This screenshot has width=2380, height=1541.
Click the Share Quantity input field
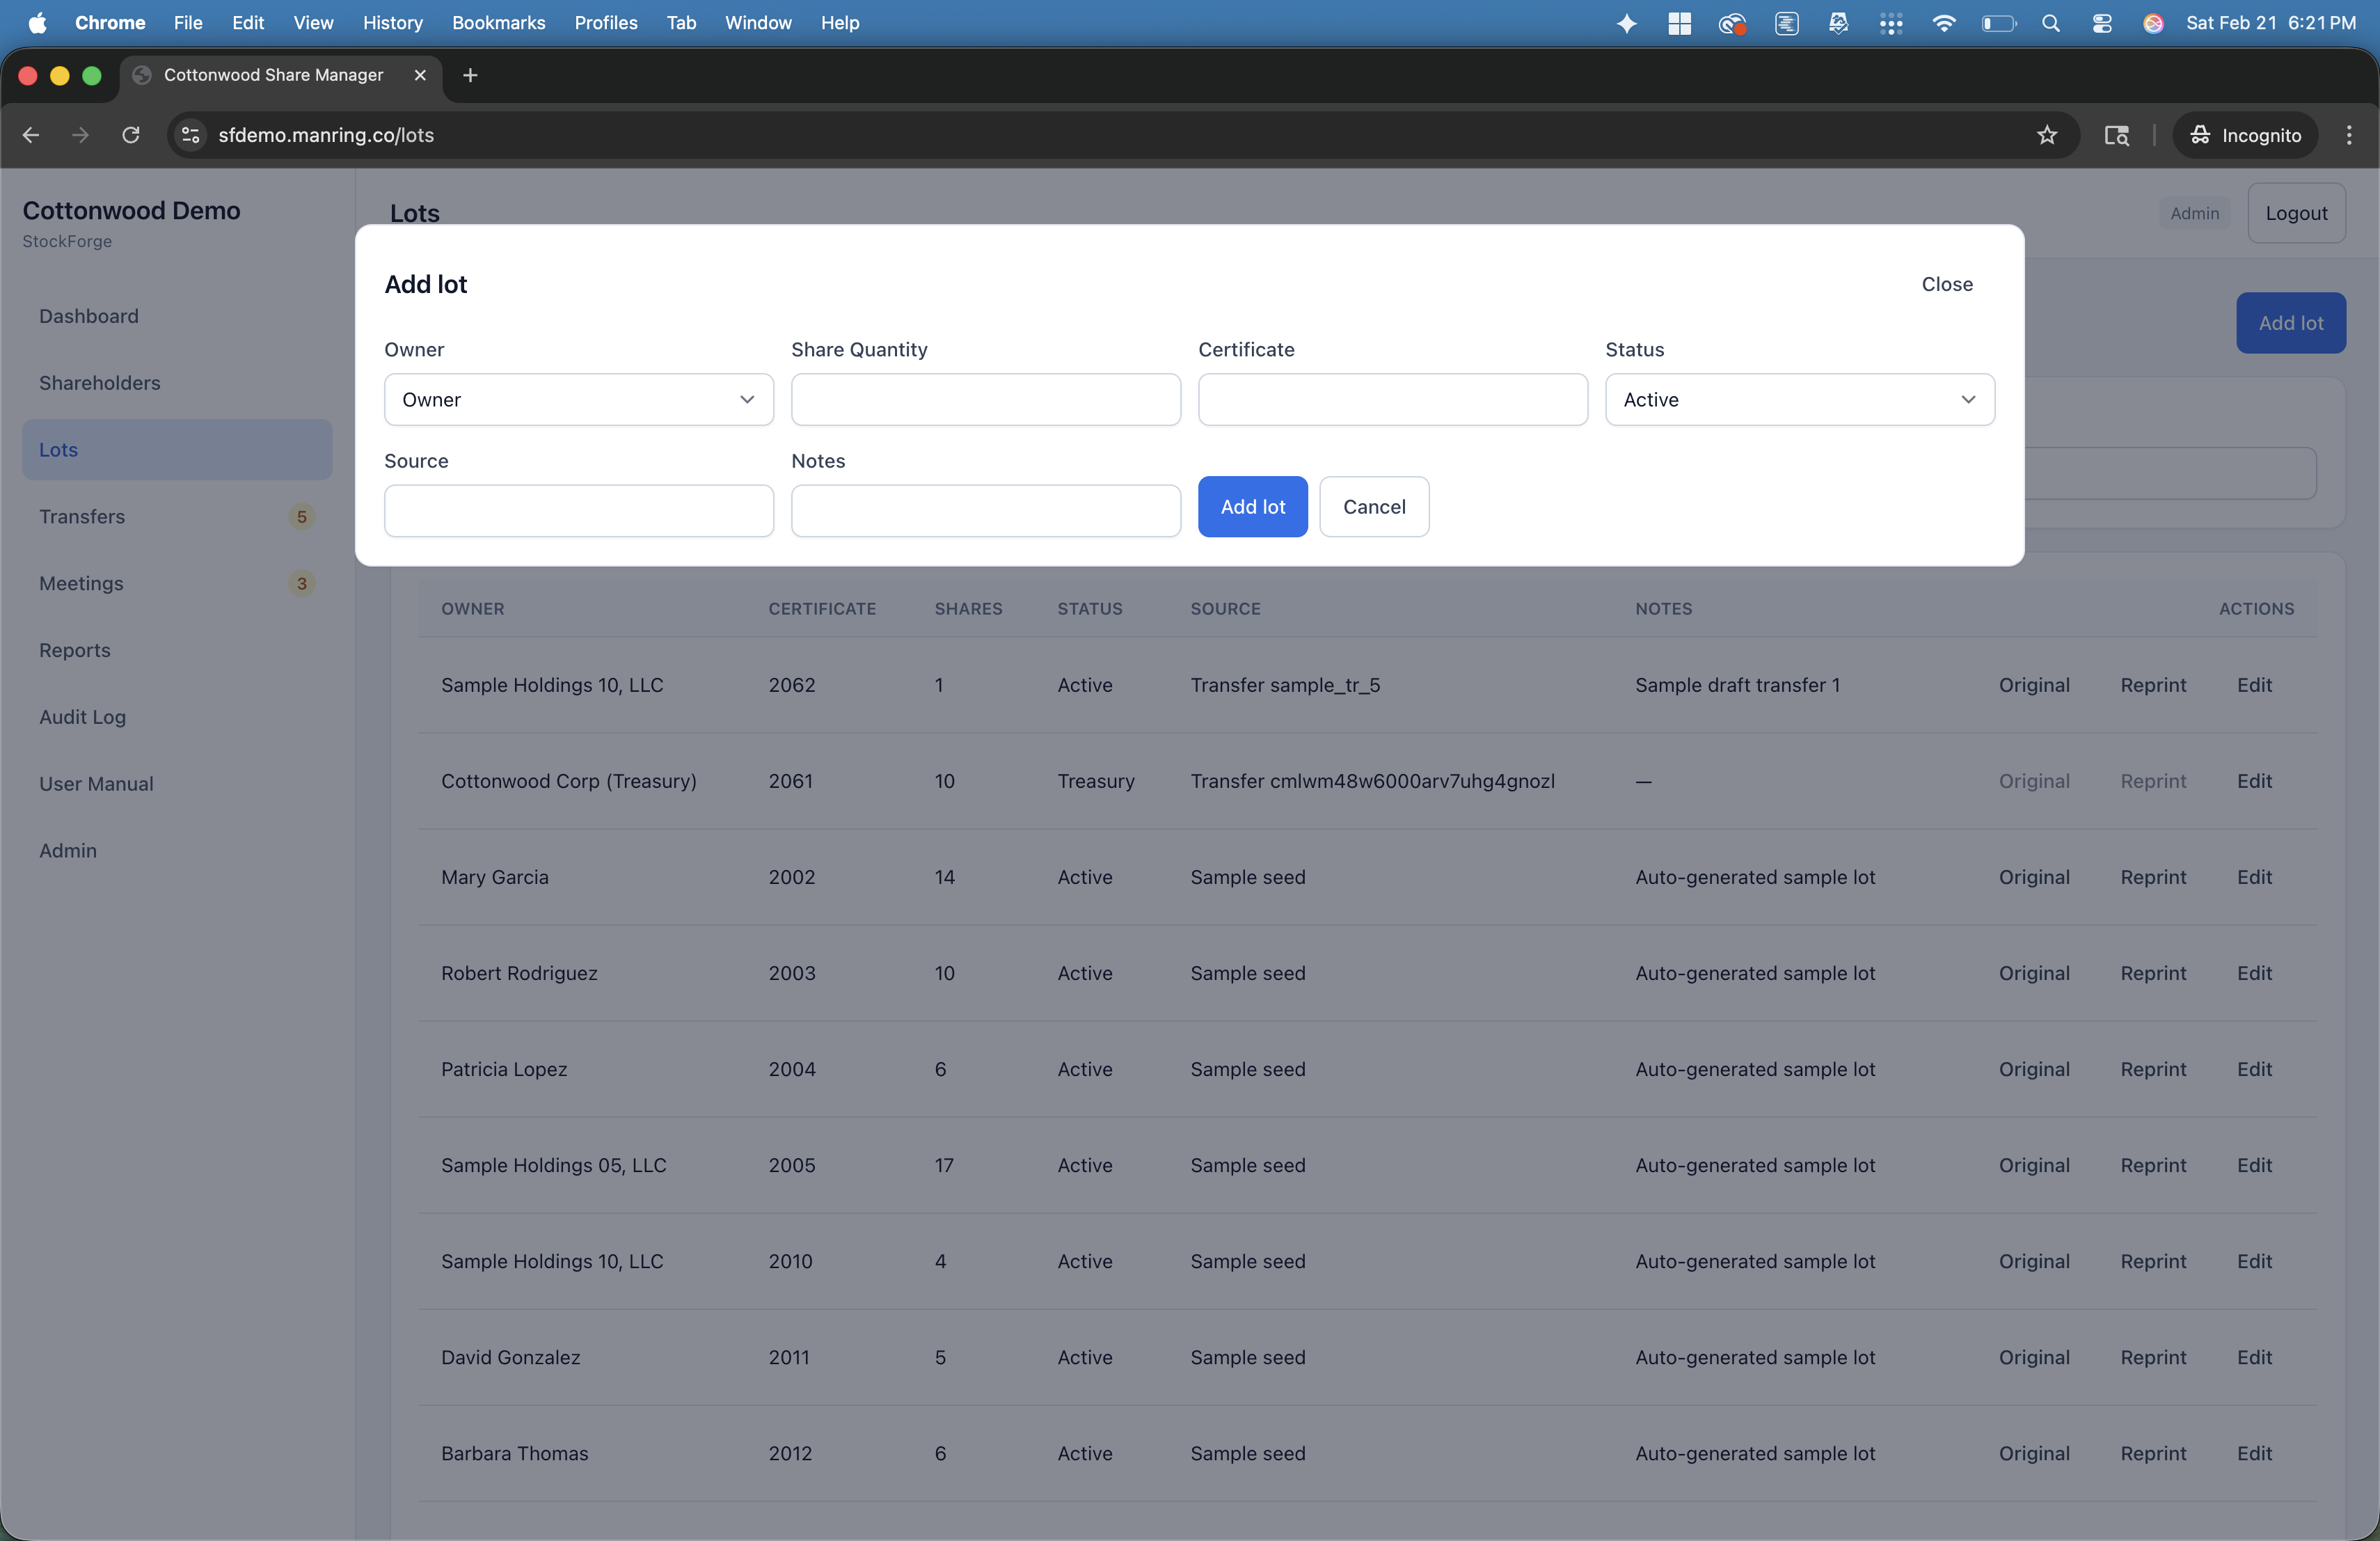[x=985, y=400]
